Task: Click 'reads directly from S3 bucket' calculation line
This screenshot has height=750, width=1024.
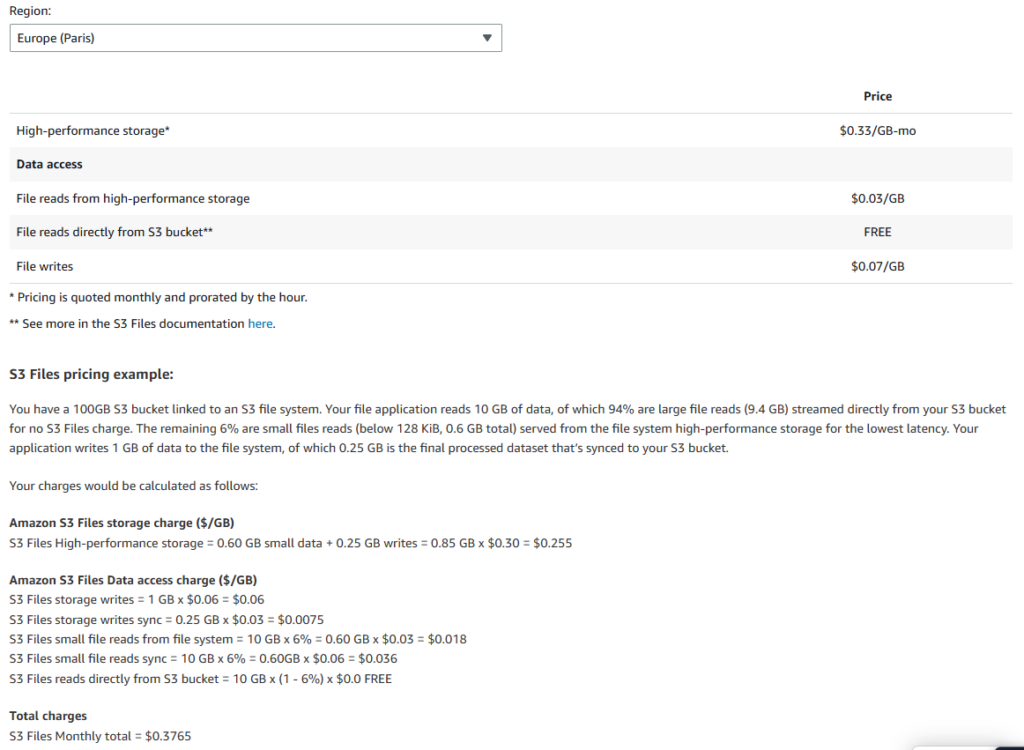Action: [x=200, y=679]
